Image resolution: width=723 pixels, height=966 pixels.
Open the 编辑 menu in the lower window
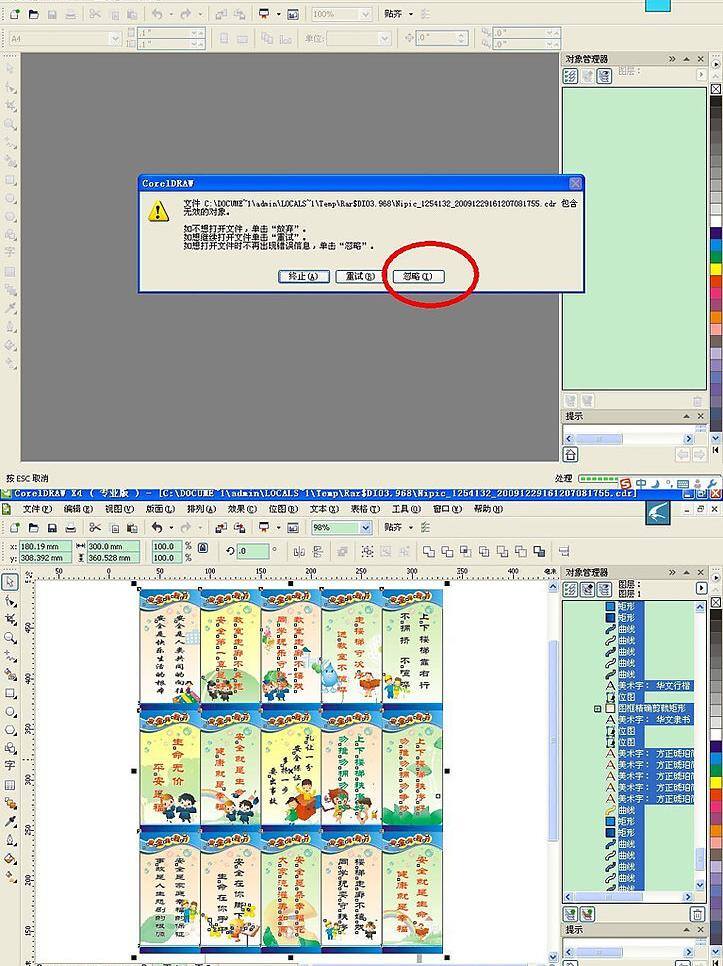tap(78, 509)
